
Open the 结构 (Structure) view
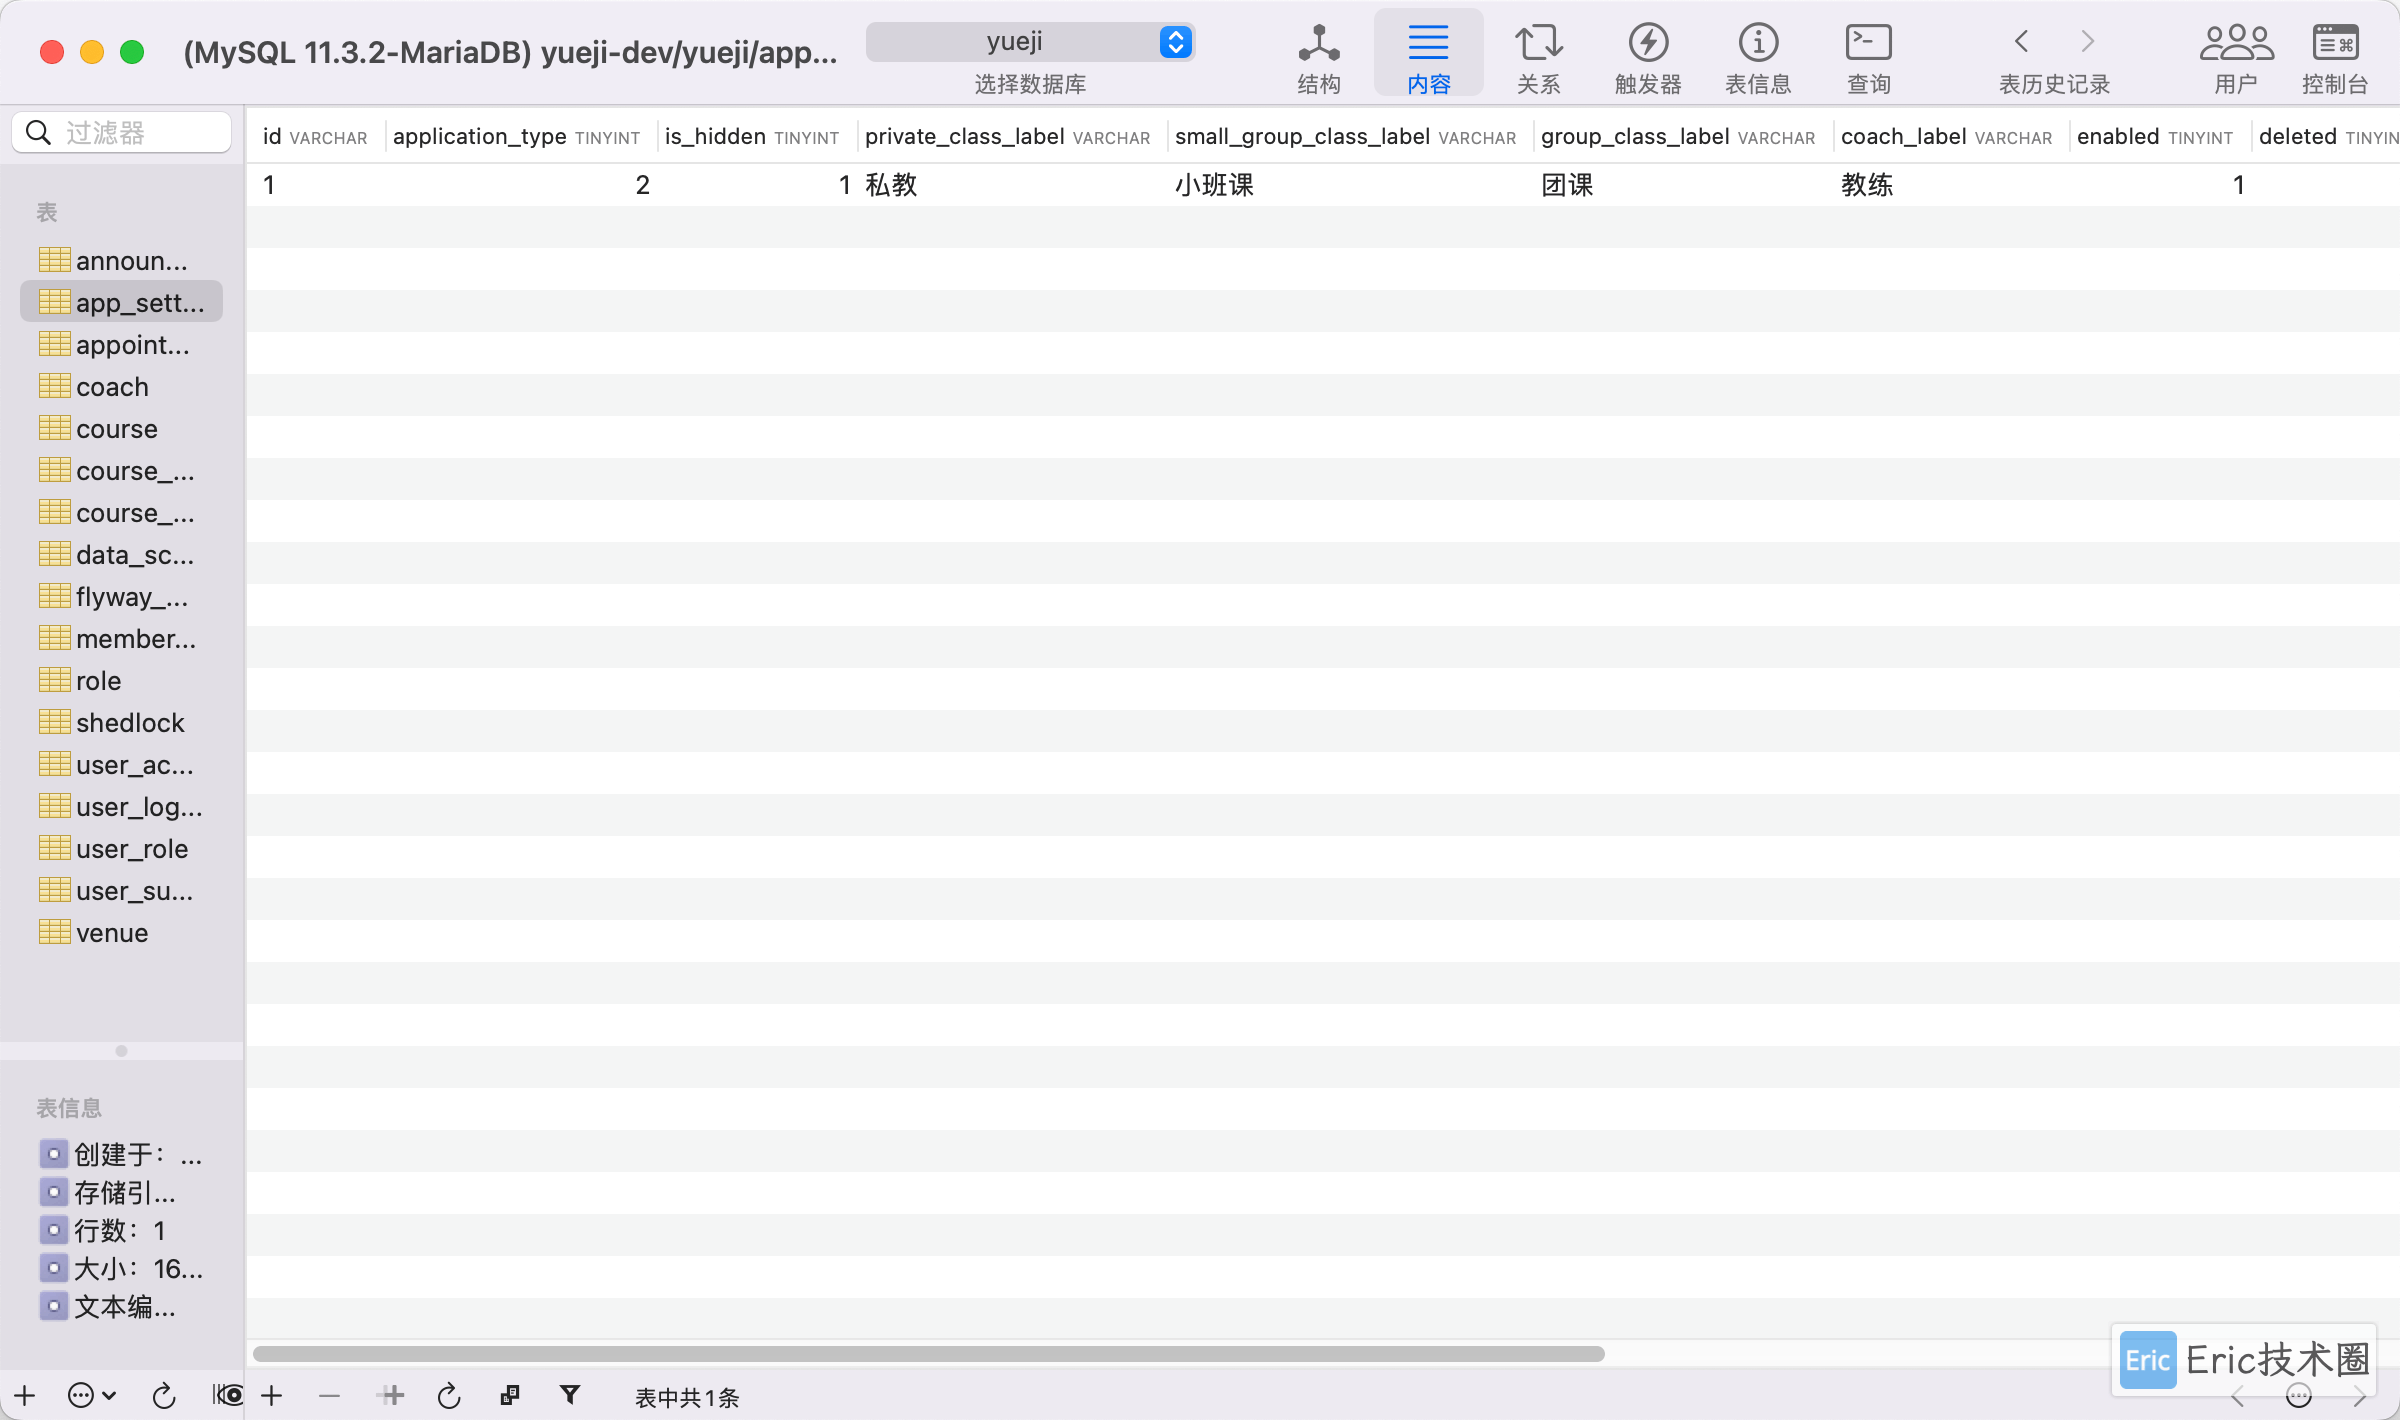click(x=1318, y=58)
